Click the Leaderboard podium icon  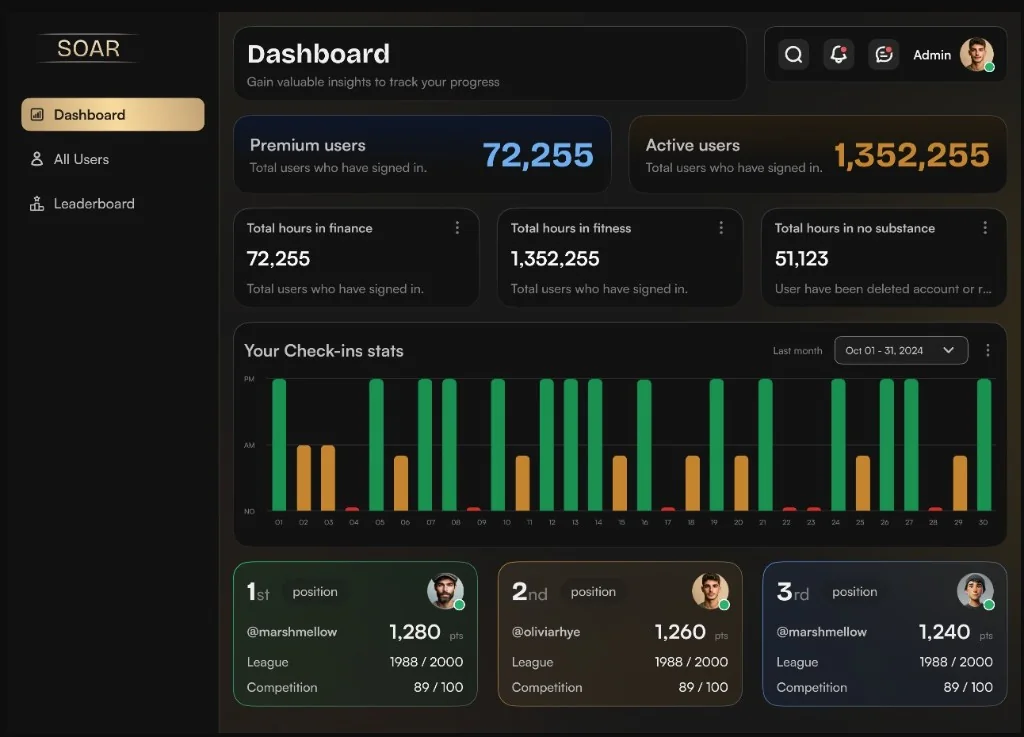click(x=37, y=204)
